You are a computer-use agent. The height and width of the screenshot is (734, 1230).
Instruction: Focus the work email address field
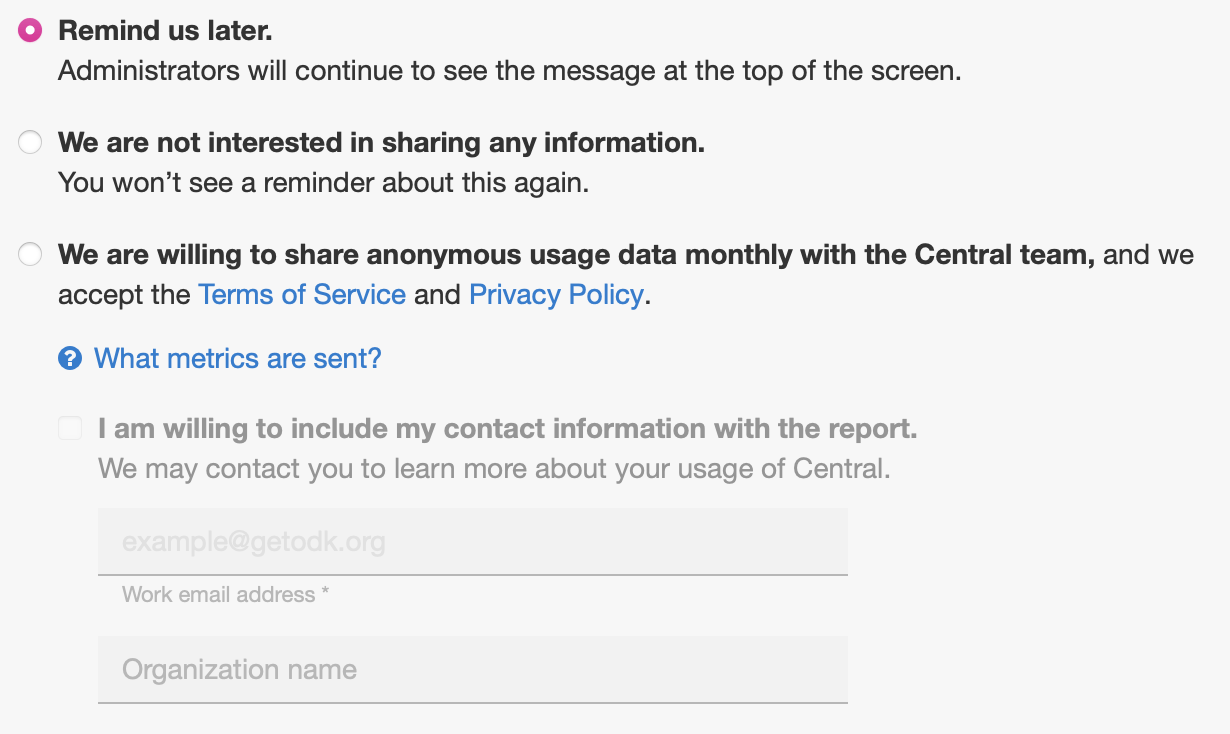tap(473, 542)
